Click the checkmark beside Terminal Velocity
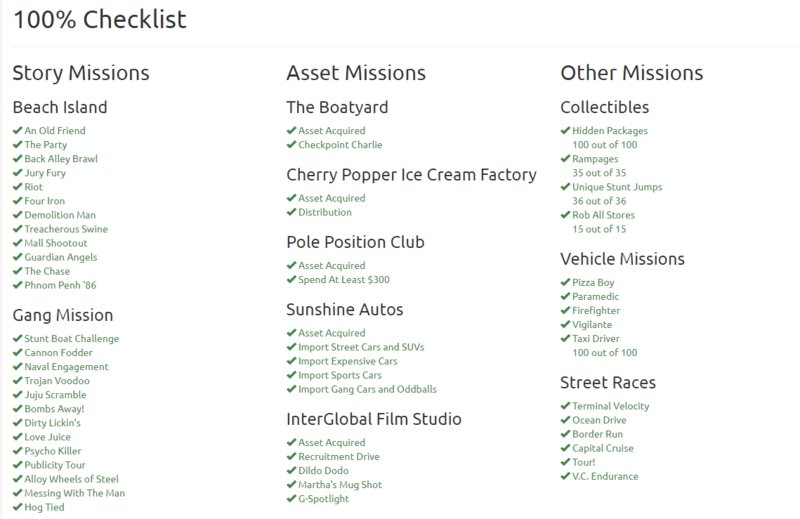The height and width of the screenshot is (519, 800). tap(565, 406)
